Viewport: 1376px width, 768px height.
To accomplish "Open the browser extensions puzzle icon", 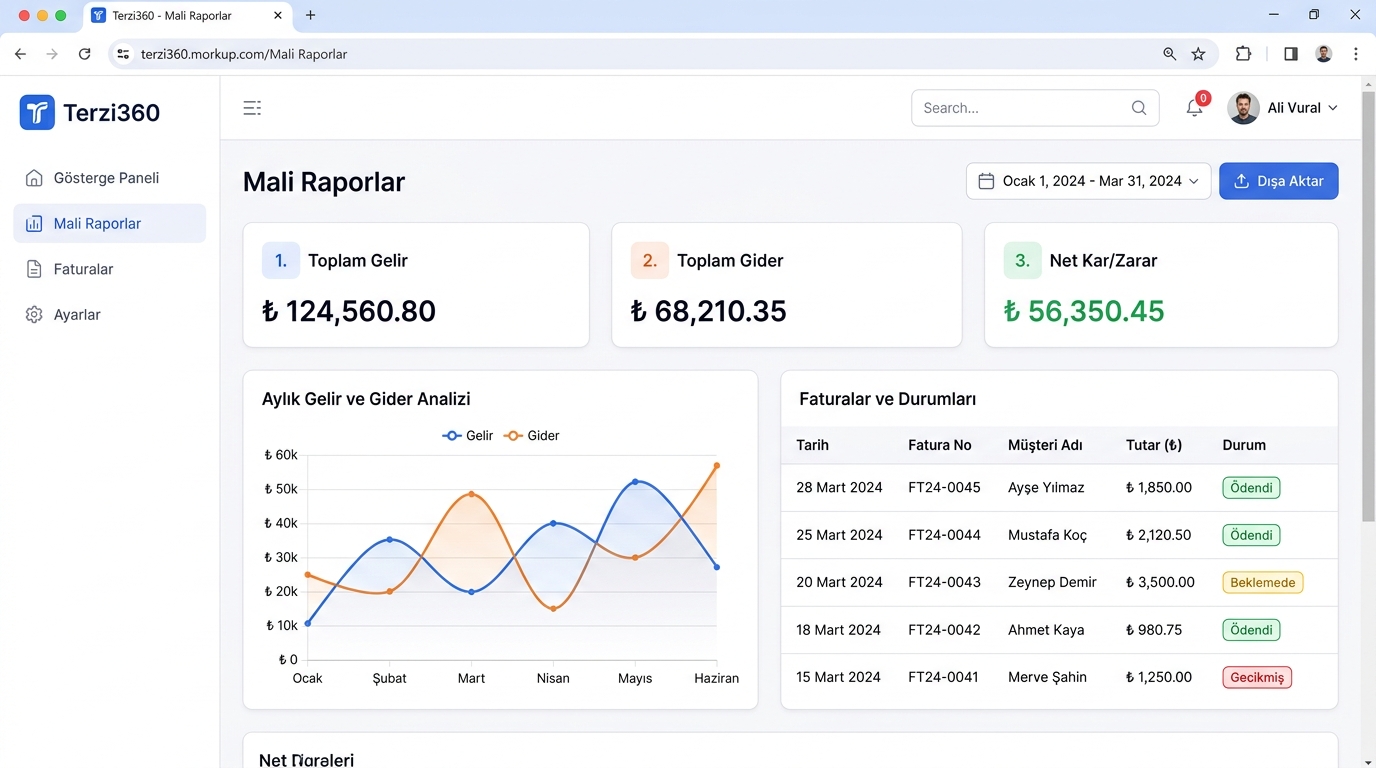I will click(1243, 54).
